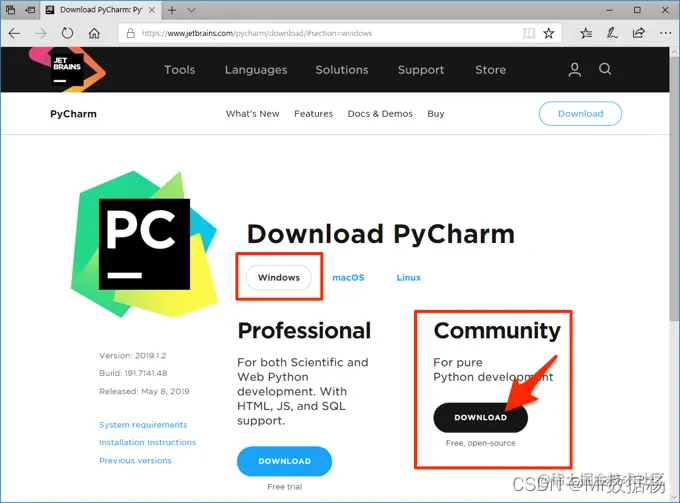Open the JetBrains account user icon
The width and height of the screenshot is (680, 503).
[x=575, y=69]
